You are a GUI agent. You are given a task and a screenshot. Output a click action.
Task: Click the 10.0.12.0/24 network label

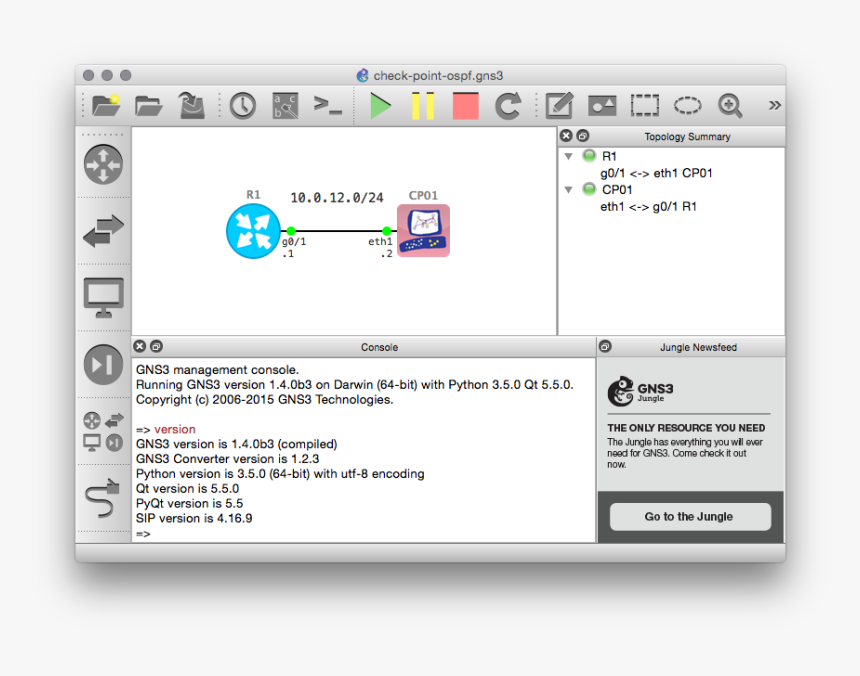337,197
